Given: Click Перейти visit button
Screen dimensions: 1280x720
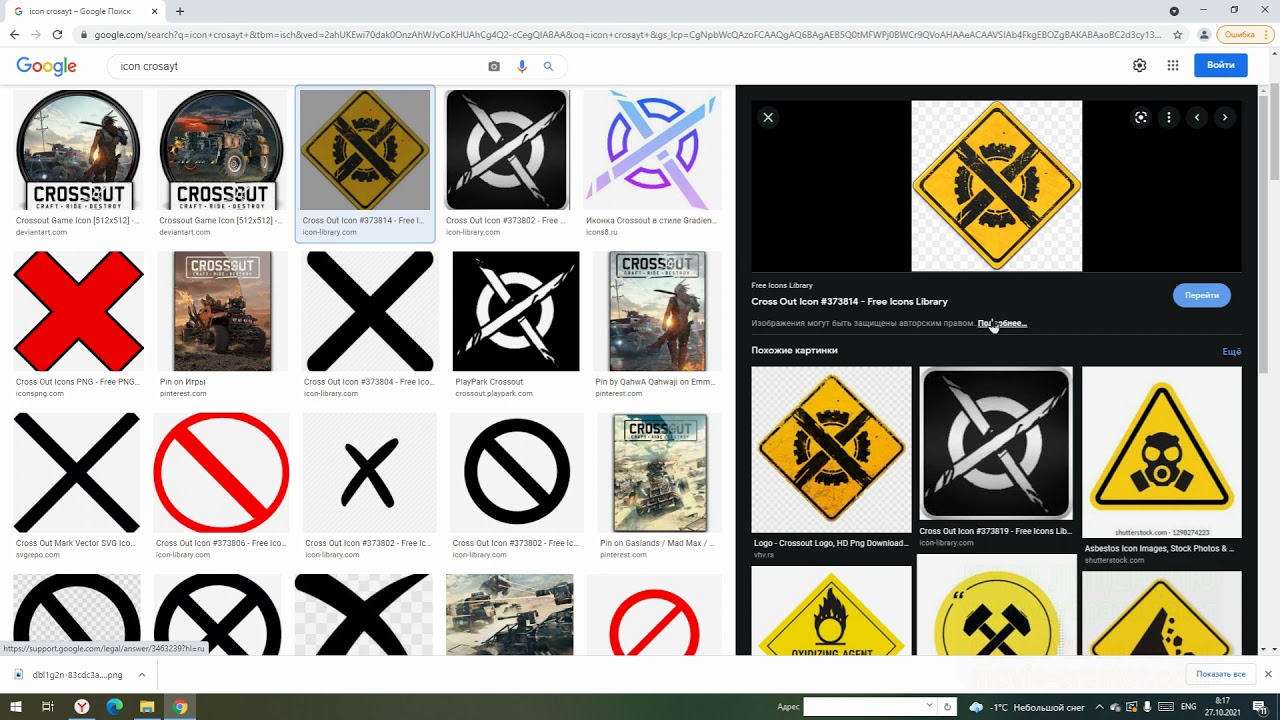Looking at the screenshot, I should (x=1202, y=296).
